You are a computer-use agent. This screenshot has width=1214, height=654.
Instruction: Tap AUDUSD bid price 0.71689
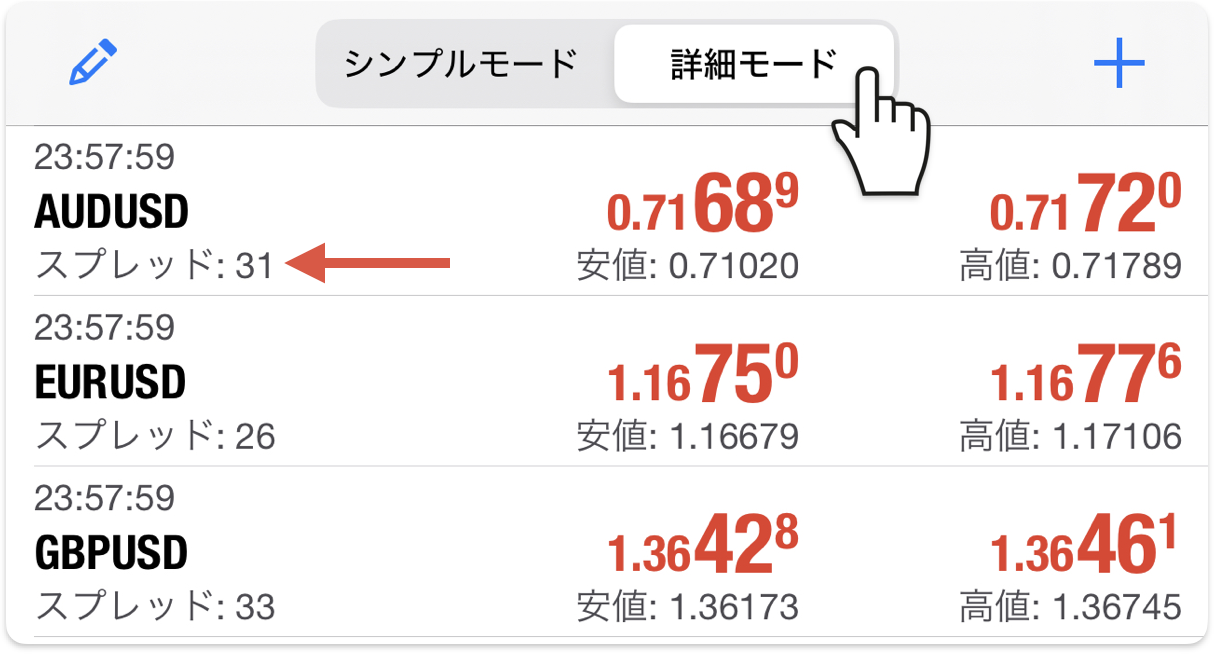703,205
